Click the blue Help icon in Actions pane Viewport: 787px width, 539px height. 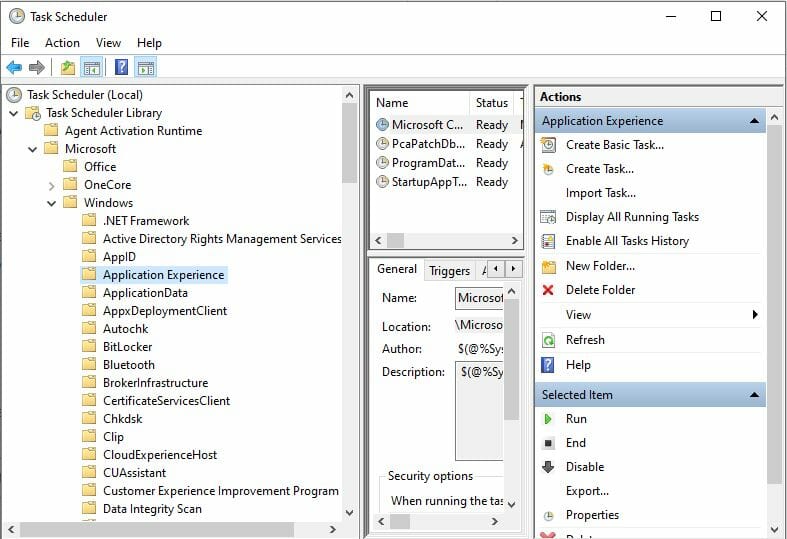point(548,365)
